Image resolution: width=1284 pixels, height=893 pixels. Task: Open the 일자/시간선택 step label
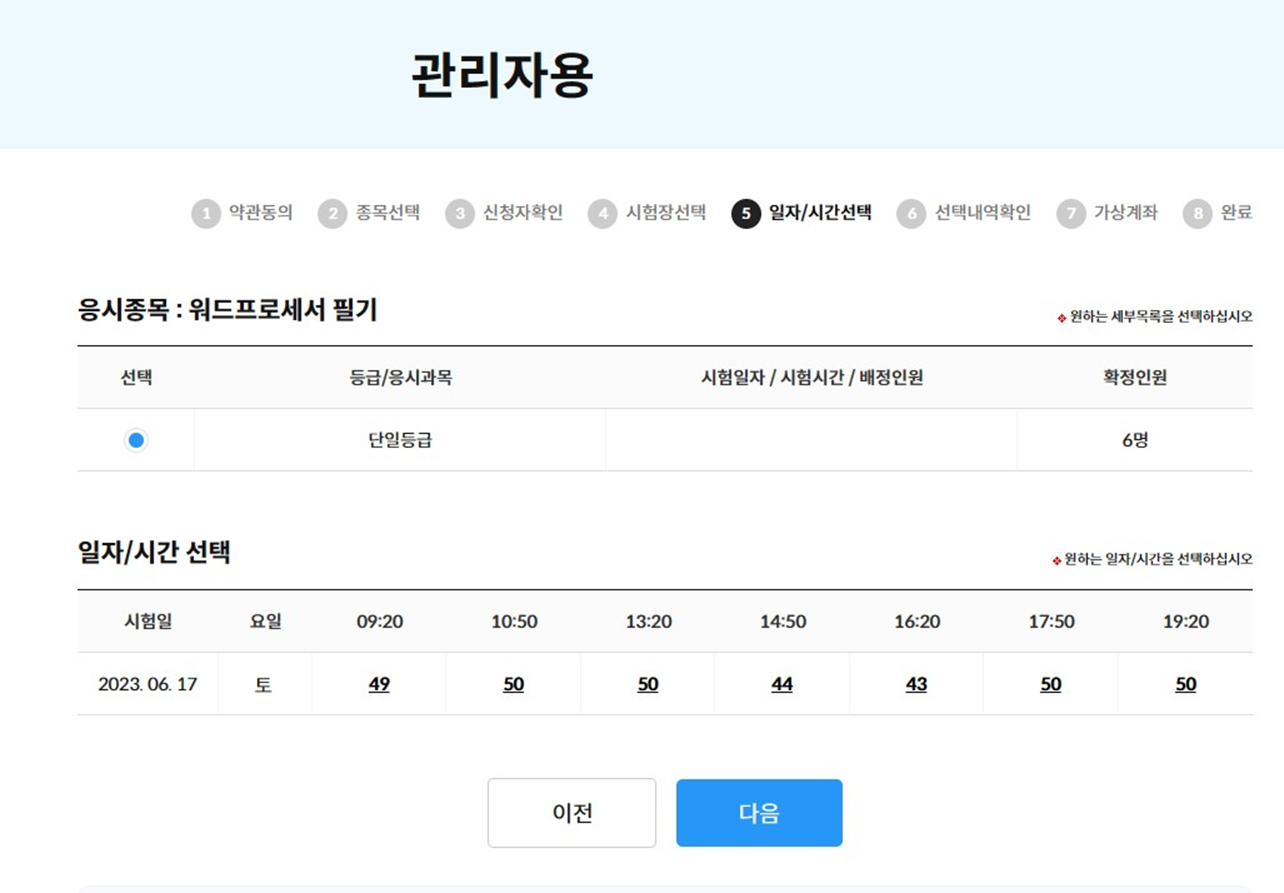coord(820,213)
